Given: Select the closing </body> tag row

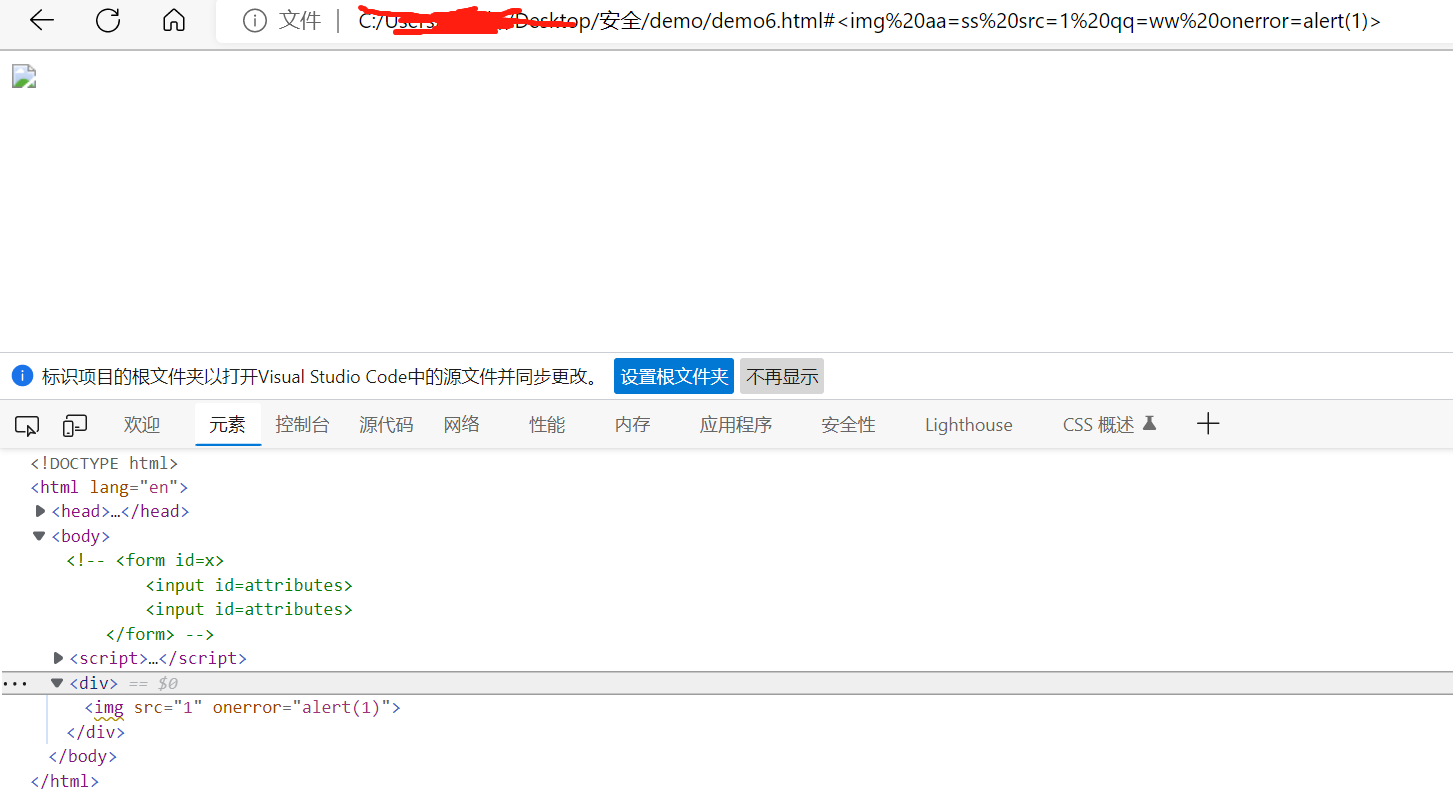Looking at the screenshot, I should click(x=83, y=756).
